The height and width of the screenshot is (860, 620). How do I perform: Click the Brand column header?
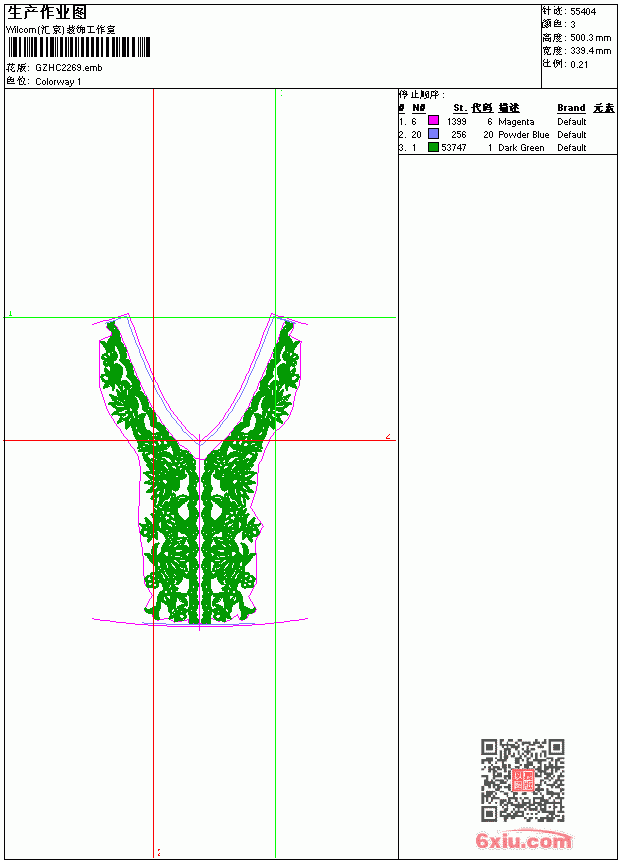[571, 108]
